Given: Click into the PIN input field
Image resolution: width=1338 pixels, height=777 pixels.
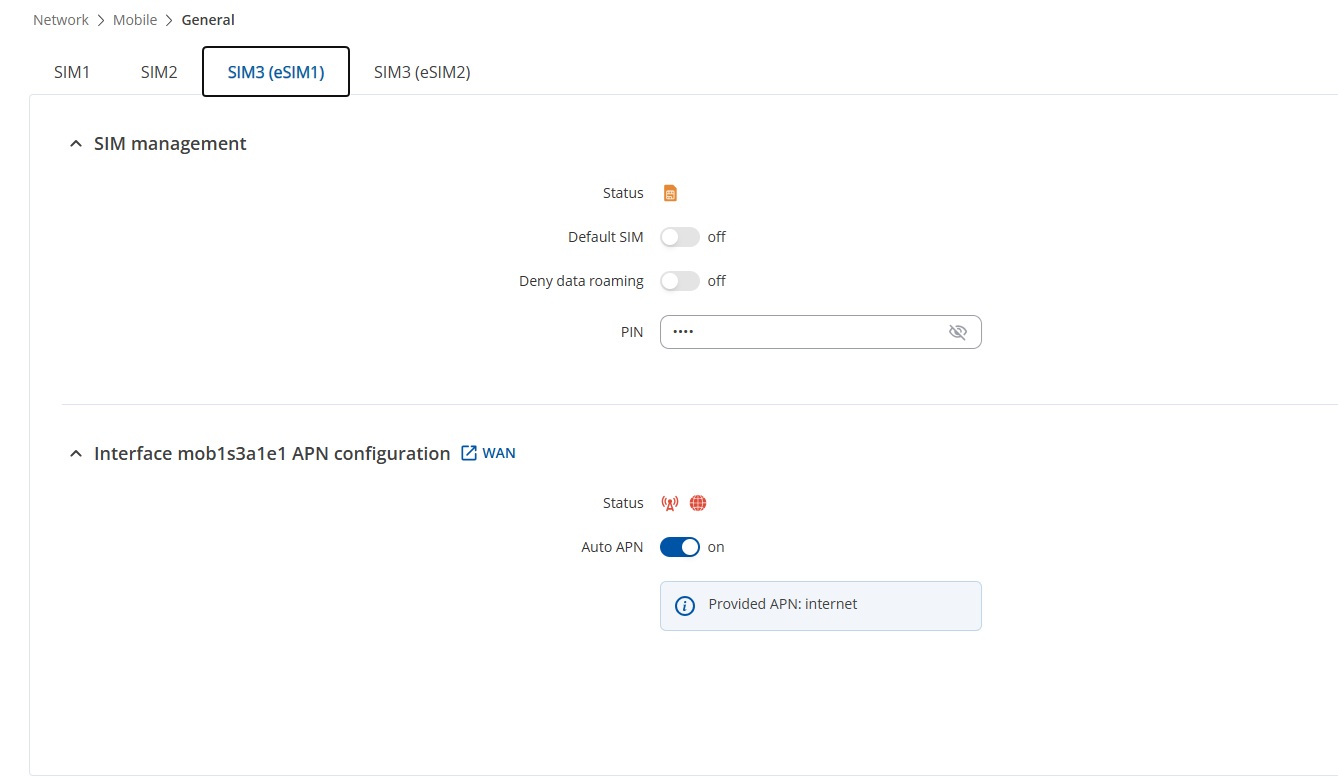Looking at the screenshot, I should coord(820,332).
